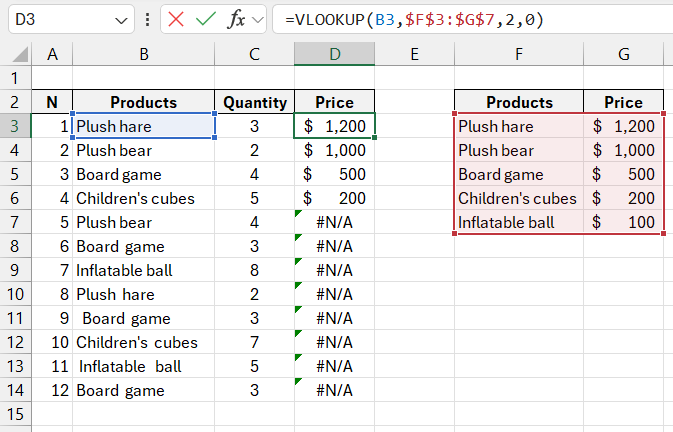This screenshot has width=673, height=432.
Task: Open Insert Function via the fx icon
Action: (236, 19)
